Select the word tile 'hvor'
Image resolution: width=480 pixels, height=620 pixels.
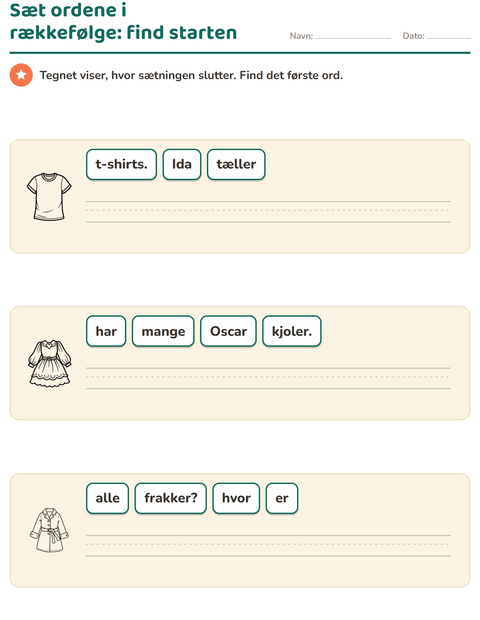tap(236, 498)
